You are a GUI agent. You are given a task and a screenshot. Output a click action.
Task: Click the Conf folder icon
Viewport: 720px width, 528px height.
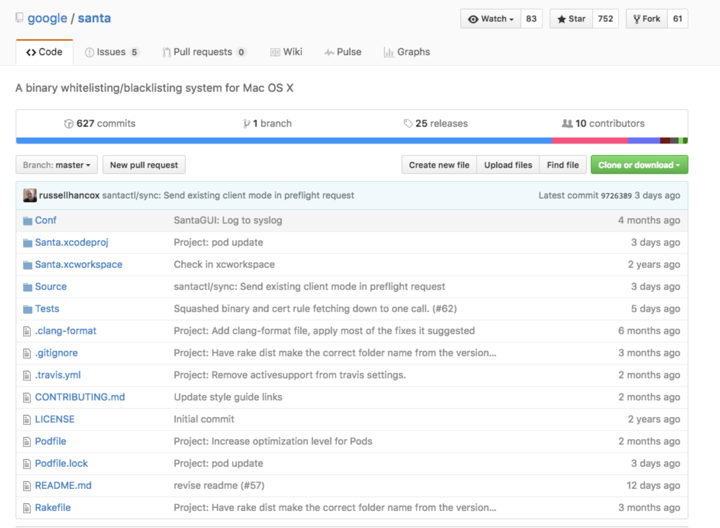click(27, 220)
